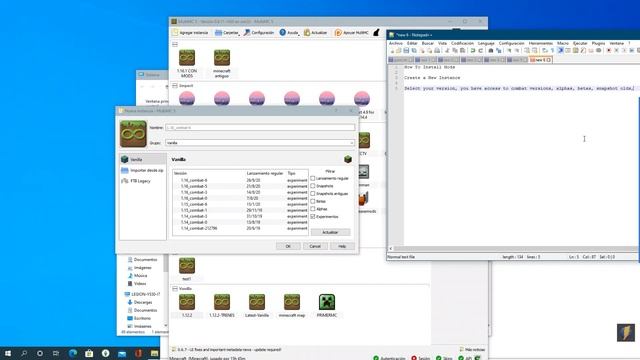Screen dimensions: 640x360
Task: Click the Save icon in Notepad++ toolbar
Action: 406,51
